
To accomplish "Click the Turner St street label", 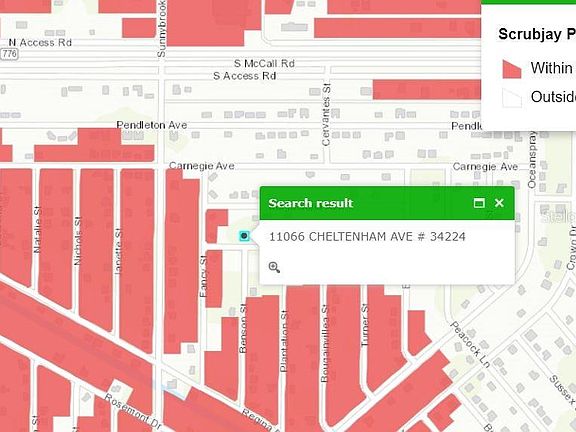I will coord(364,325).
